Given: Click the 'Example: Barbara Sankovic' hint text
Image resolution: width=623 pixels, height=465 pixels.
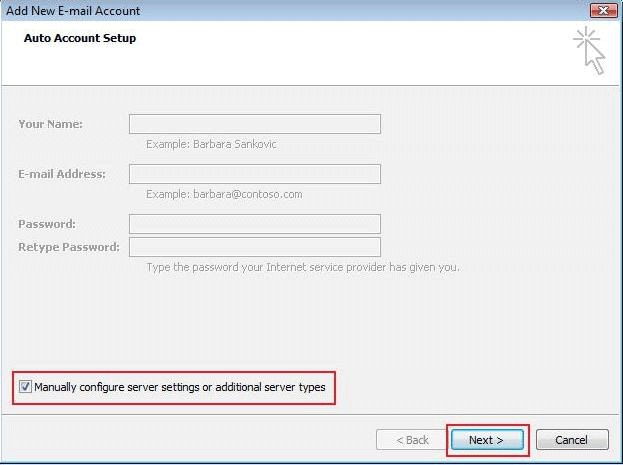Looking at the screenshot, I should [211, 144].
